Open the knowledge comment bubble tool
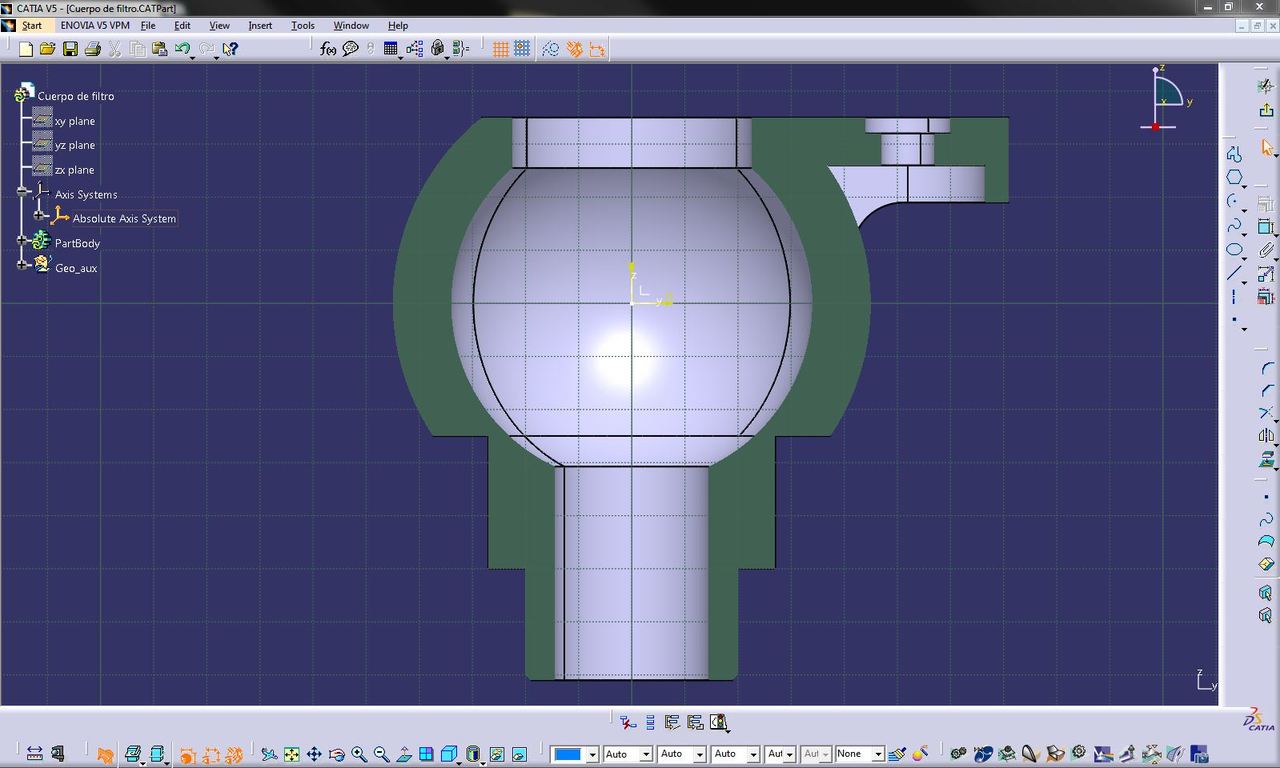 (x=350, y=48)
